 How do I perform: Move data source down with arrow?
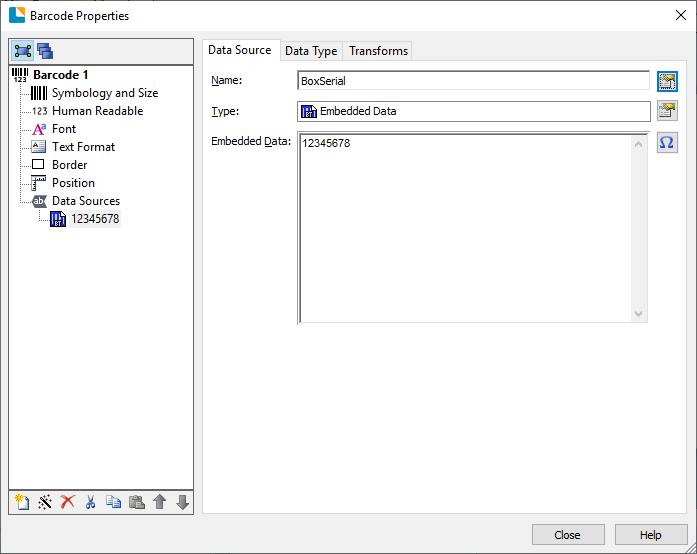tap(182, 502)
